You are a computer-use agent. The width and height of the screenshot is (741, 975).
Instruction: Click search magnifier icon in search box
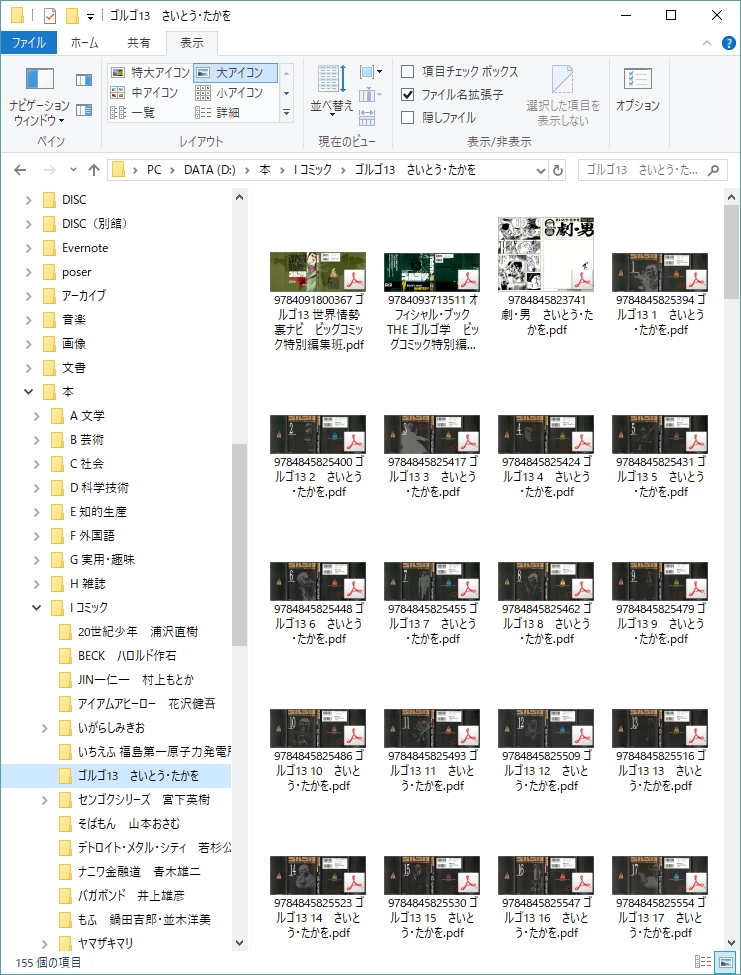(714, 170)
